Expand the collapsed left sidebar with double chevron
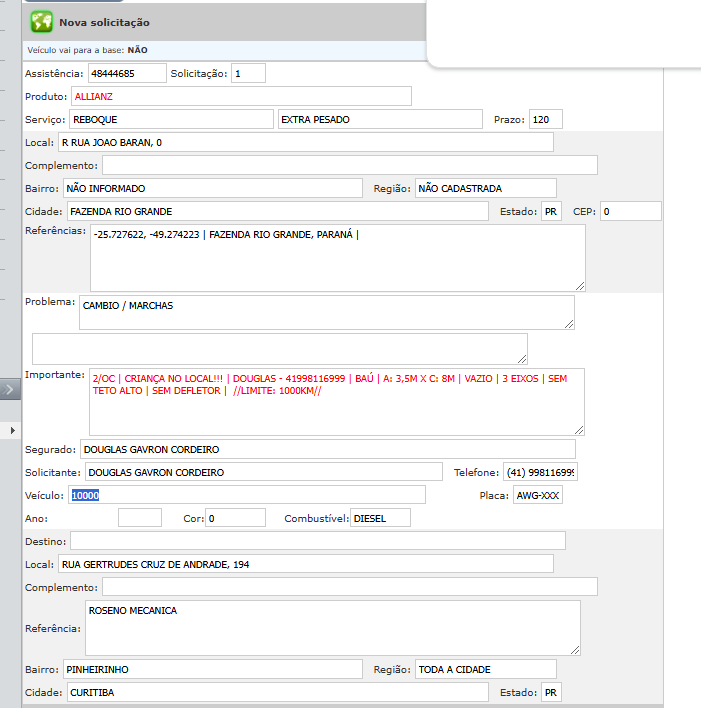This screenshot has height=708, width=701. coord(10,389)
